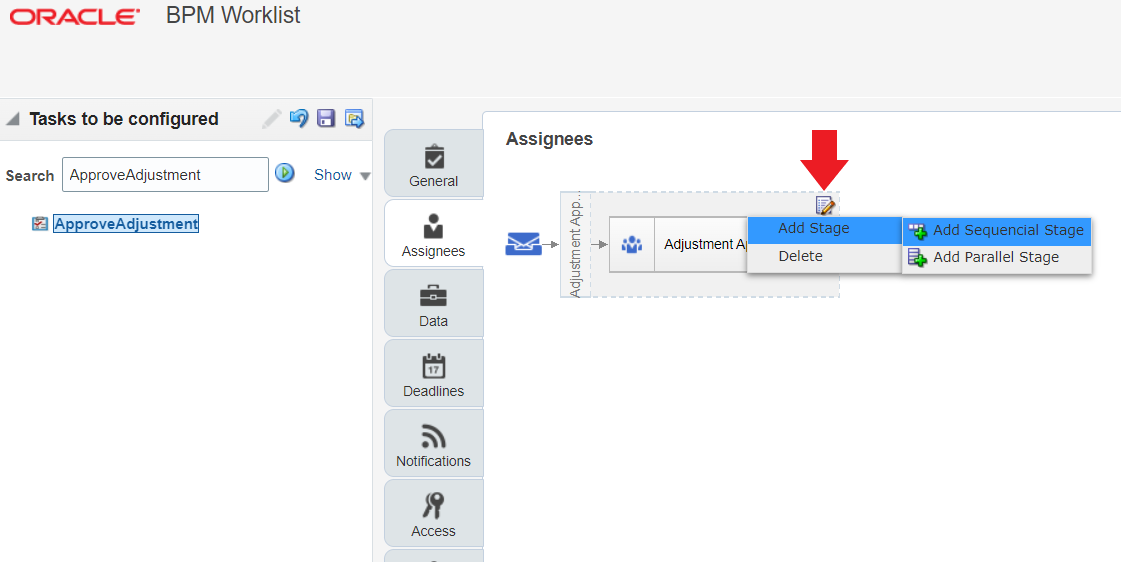Save the task with the floppy disk icon
This screenshot has height=562, width=1121.
pos(326,118)
